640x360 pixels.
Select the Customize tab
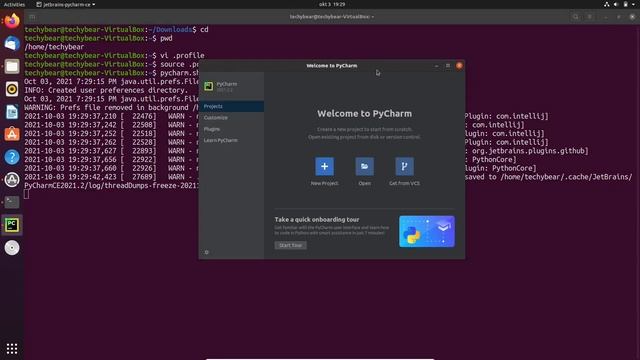pos(231,118)
